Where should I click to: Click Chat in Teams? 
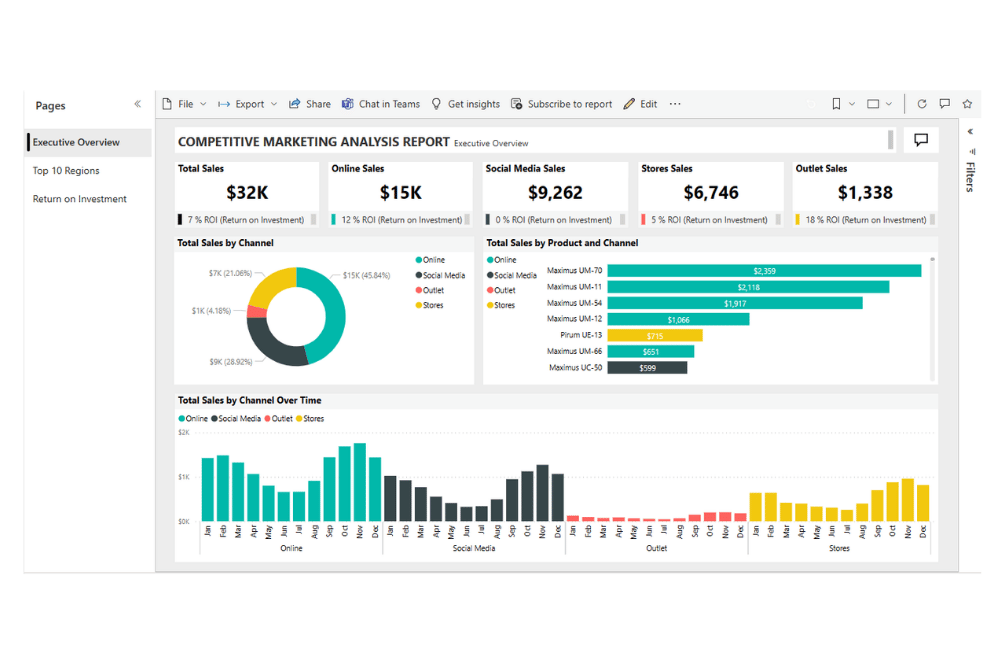pyautogui.click(x=381, y=104)
